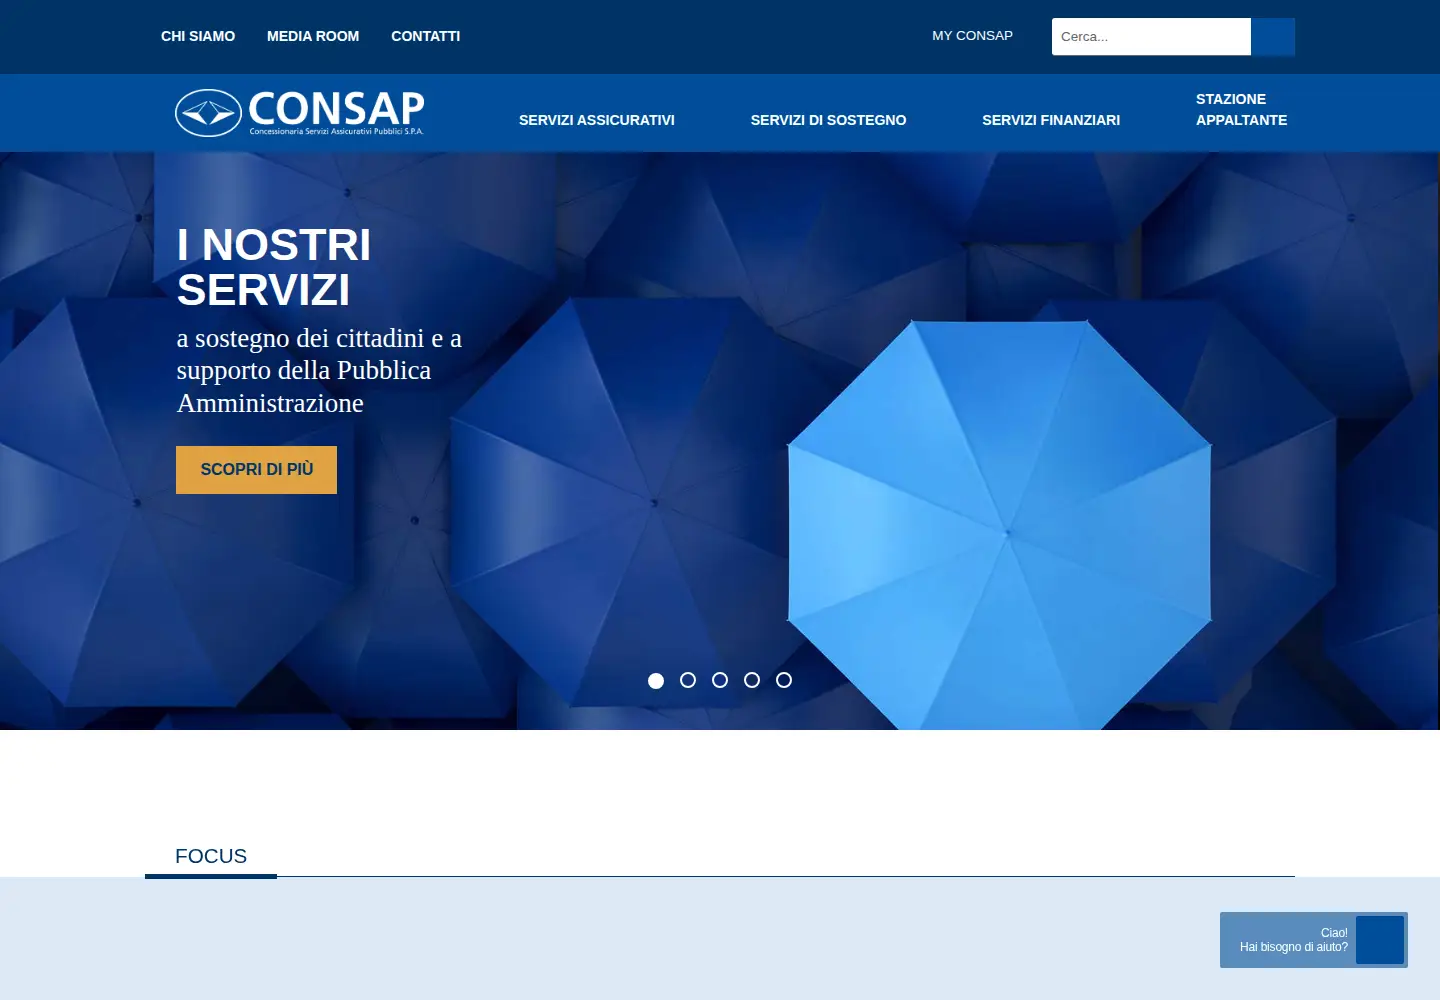The width and height of the screenshot is (1440, 1000).
Task: Click the CONSAP logo
Action: click(300, 113)
